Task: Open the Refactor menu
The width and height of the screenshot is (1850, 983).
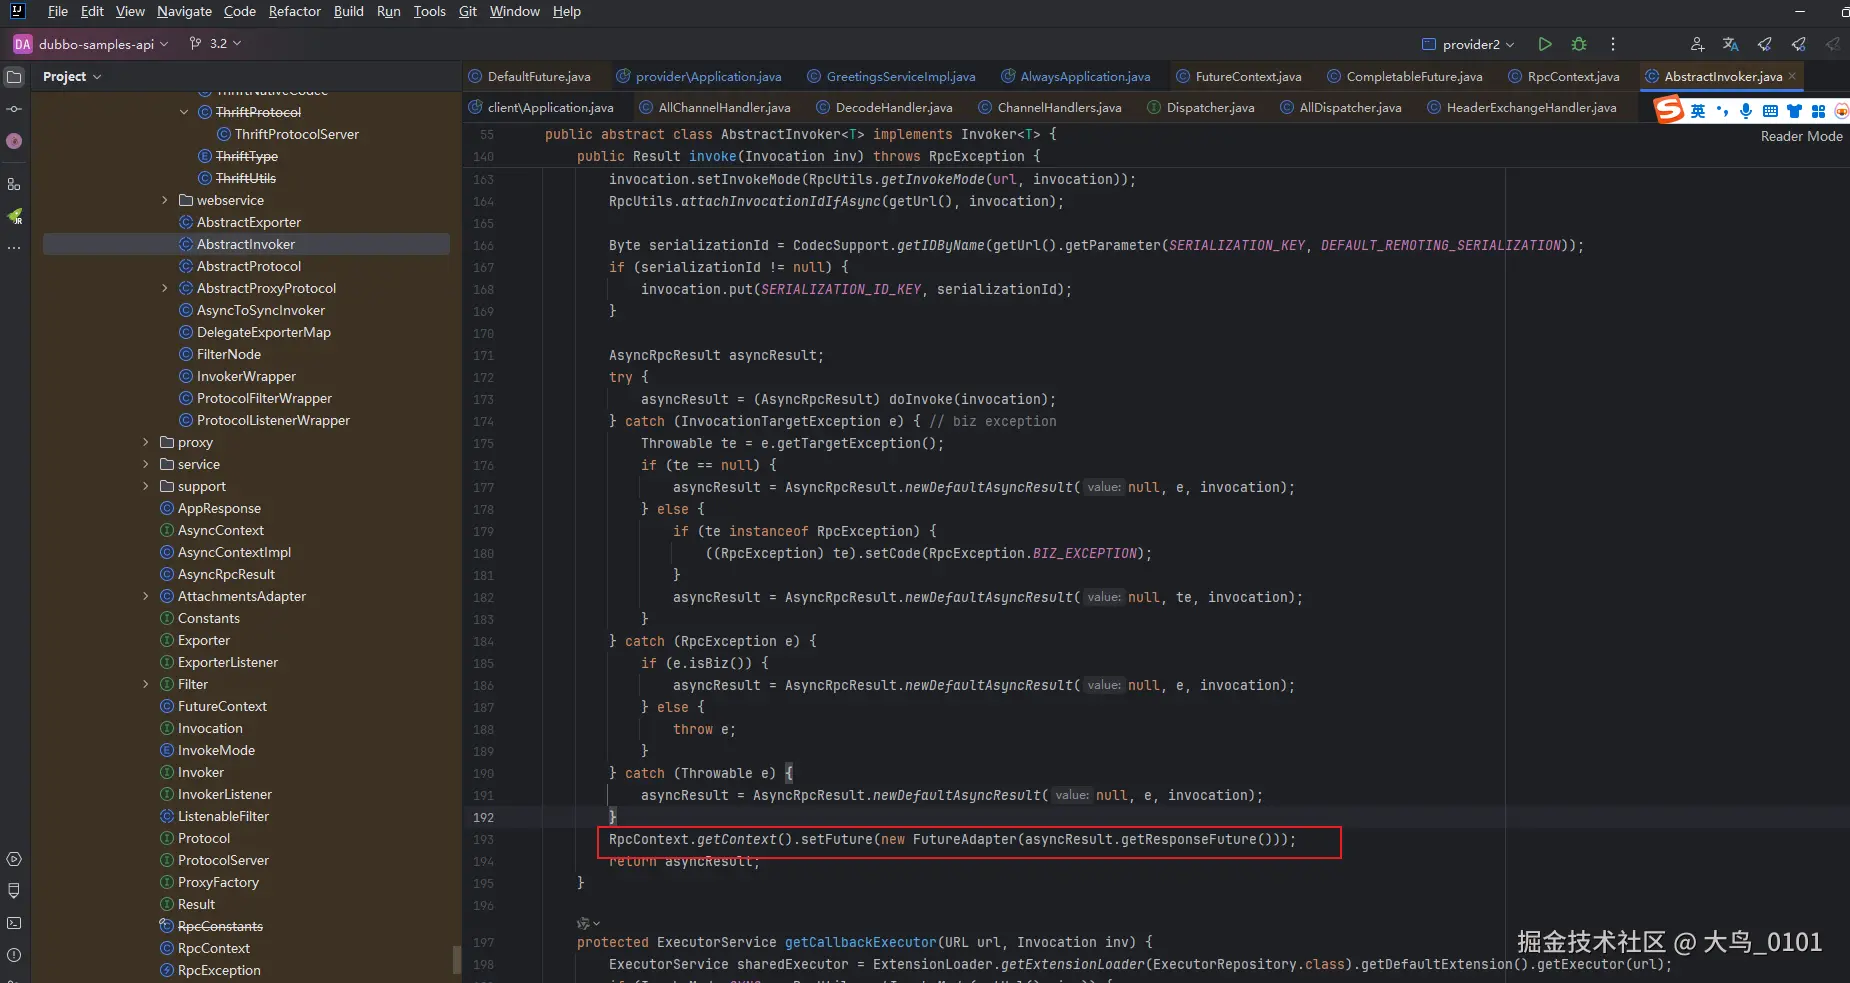Action: [x=295, y=11]
